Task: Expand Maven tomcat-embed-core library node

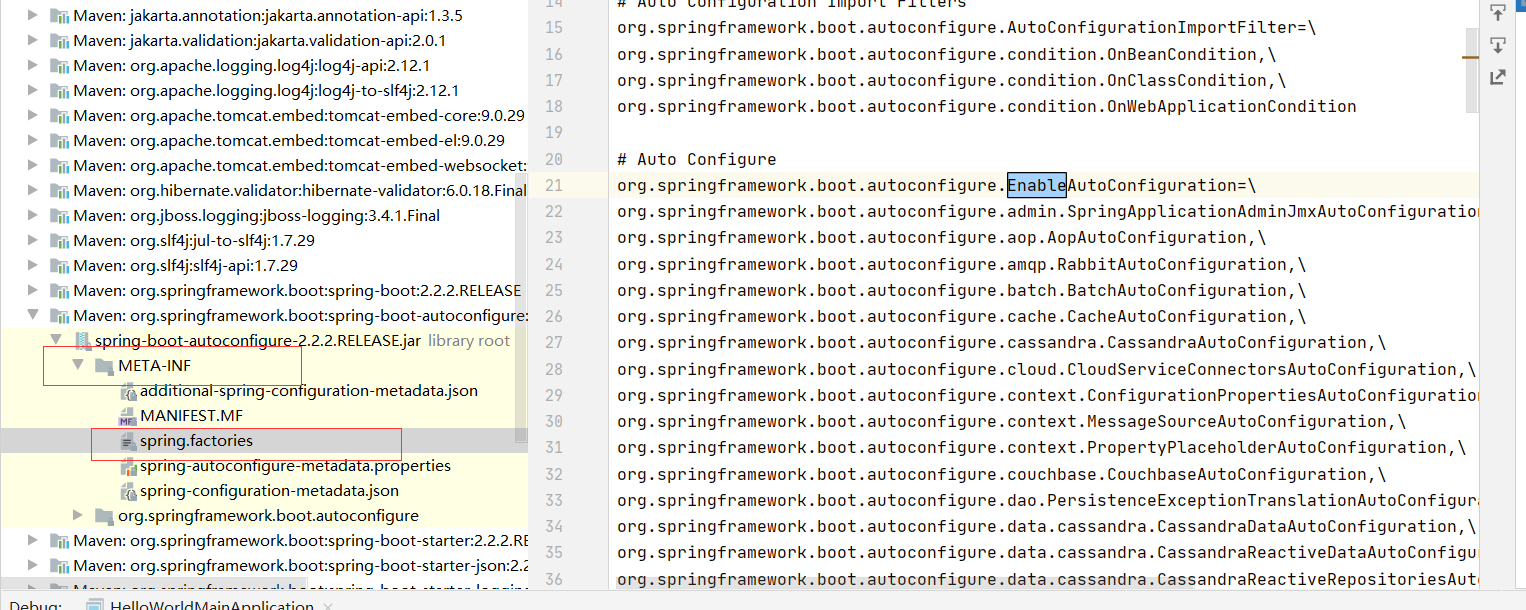Action: pyautogui.click(x=34, y=115)
